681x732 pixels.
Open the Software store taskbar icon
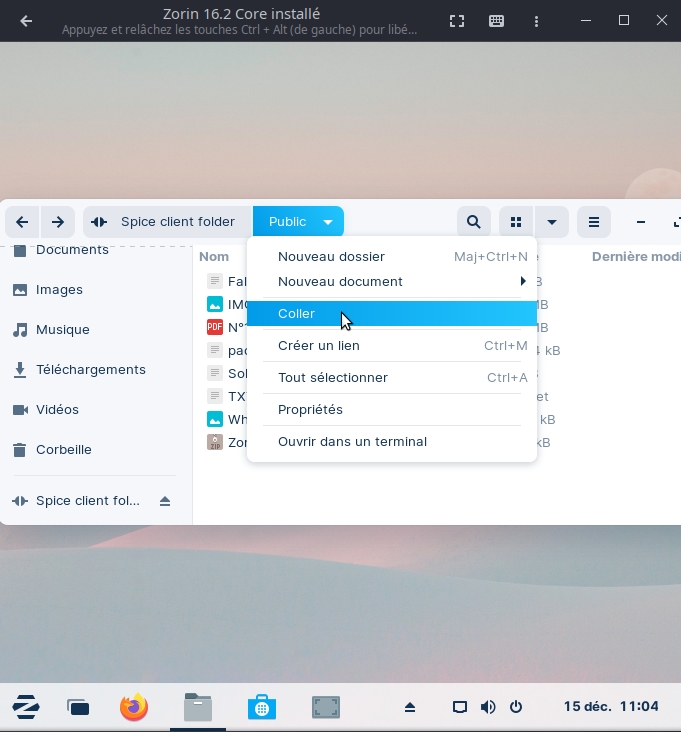(262, 707)
